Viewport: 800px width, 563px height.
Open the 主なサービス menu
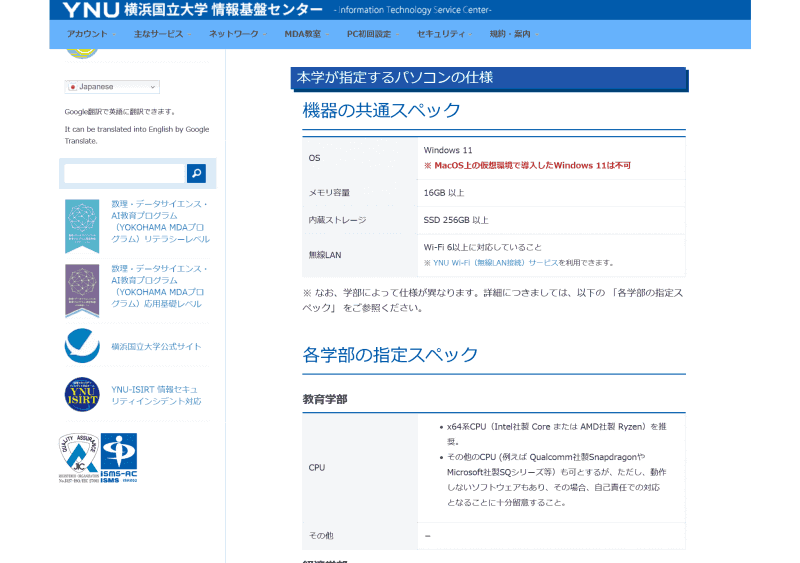pos(162,34)
